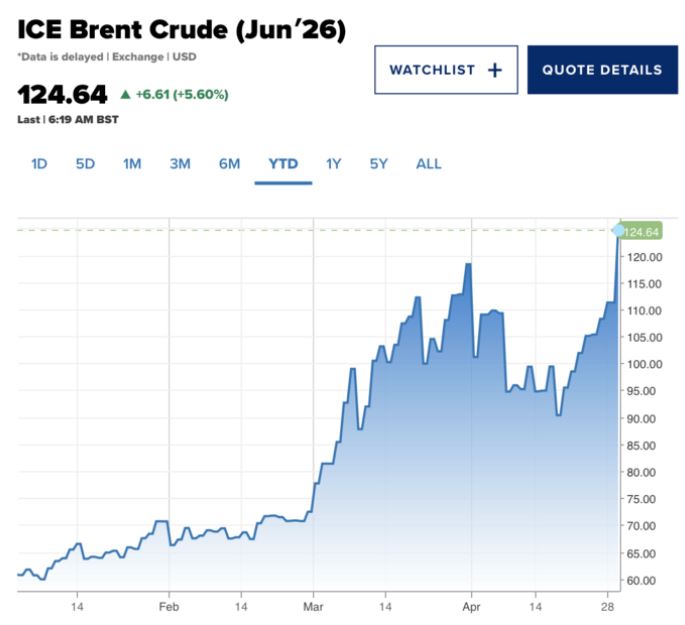The width and height of the screenshot is (685, 625).
Task: Click the Mar label on the date axis
Action: [313, 606]
